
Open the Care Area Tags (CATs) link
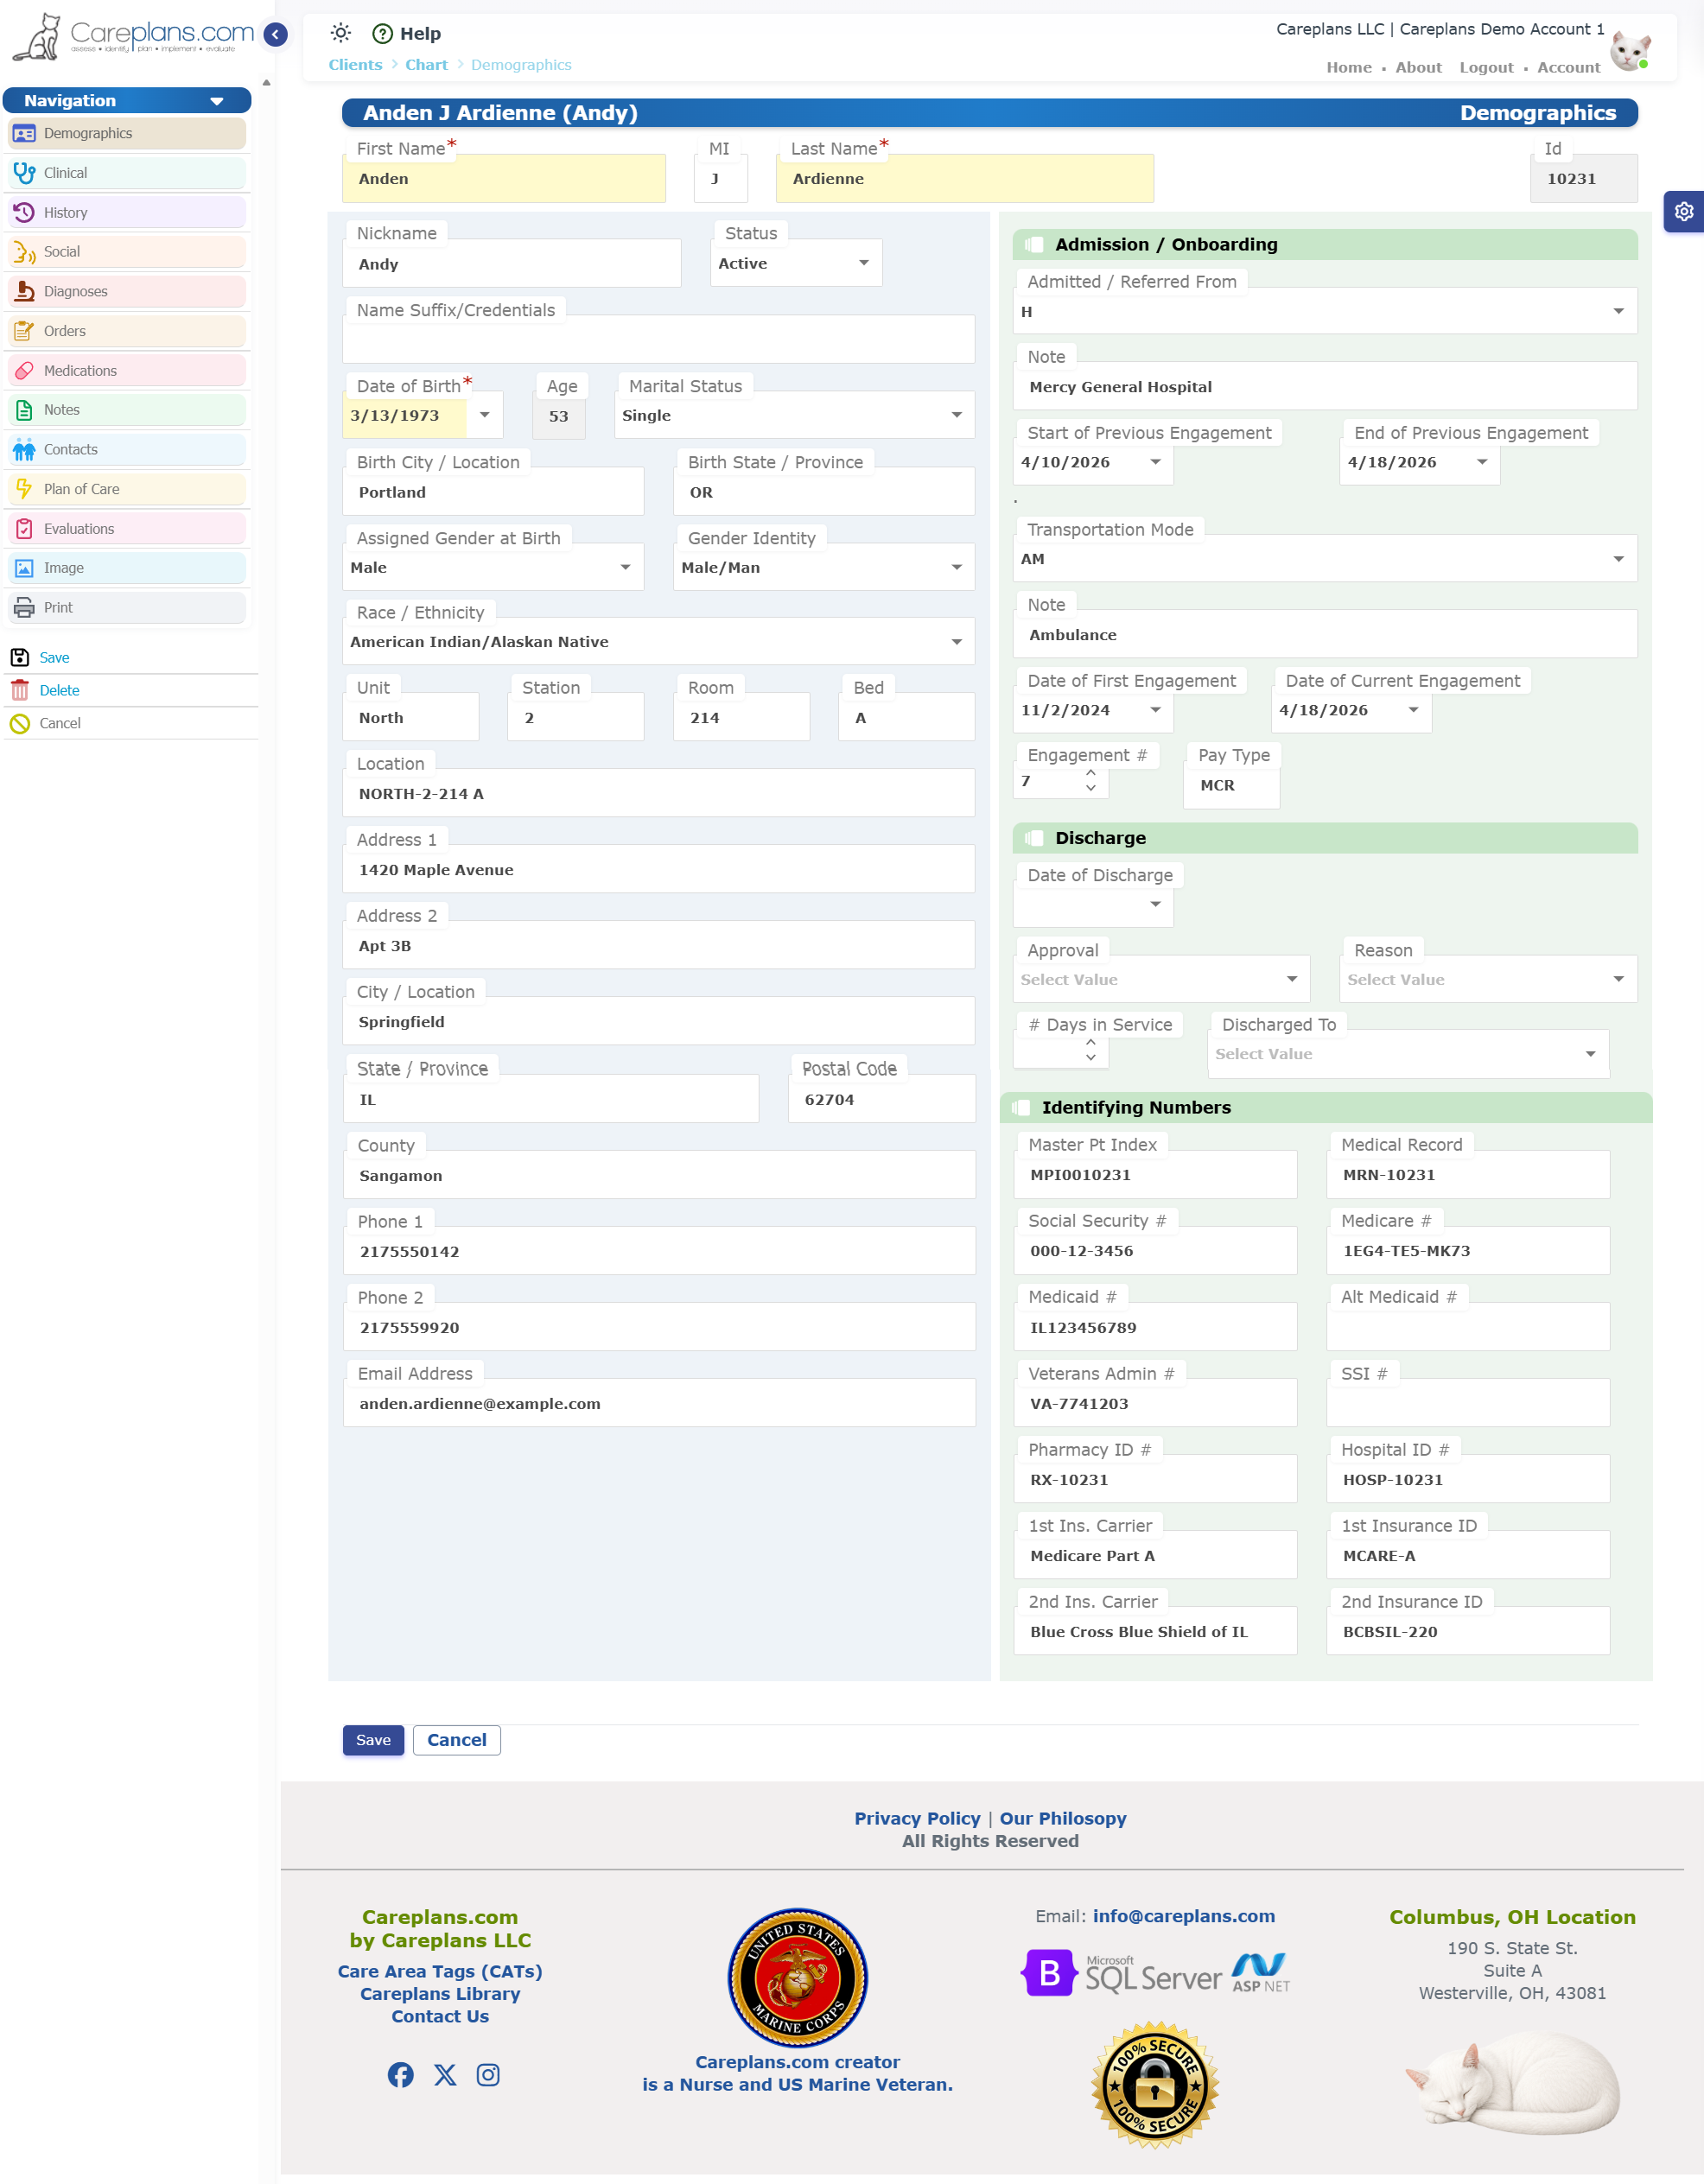440,1971
